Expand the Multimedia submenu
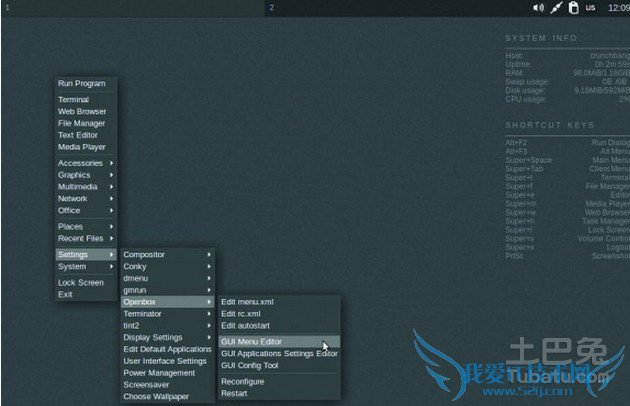The image size is (630, 406). click(86, 187)
